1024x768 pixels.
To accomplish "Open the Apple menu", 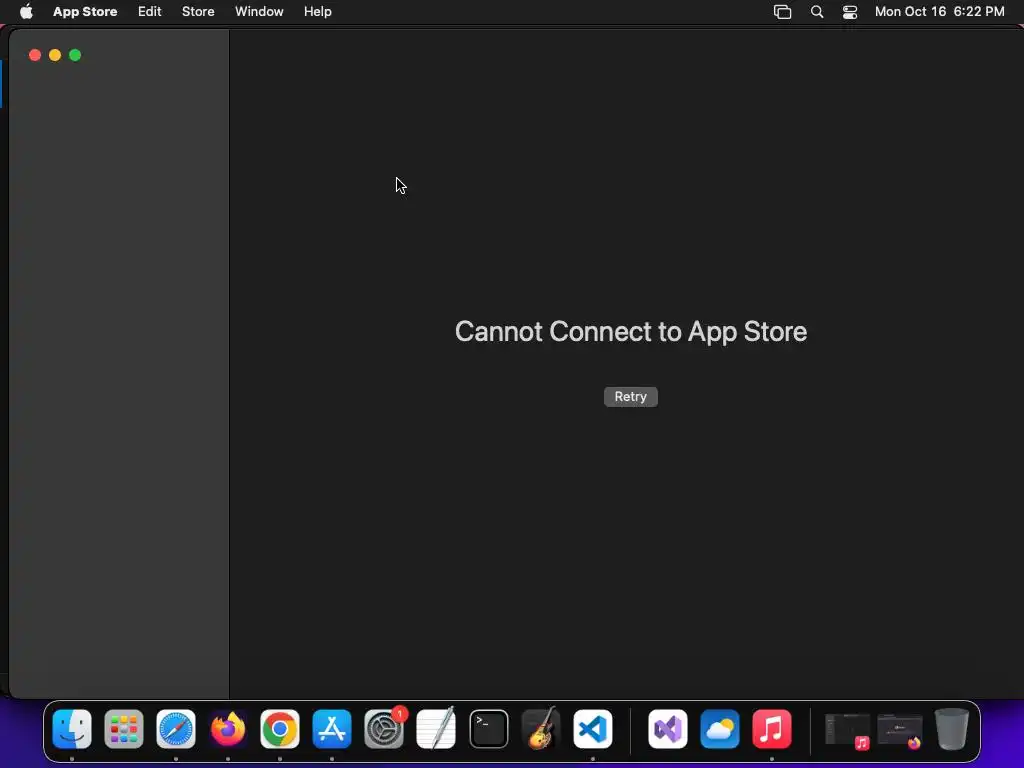I will 26,11.
